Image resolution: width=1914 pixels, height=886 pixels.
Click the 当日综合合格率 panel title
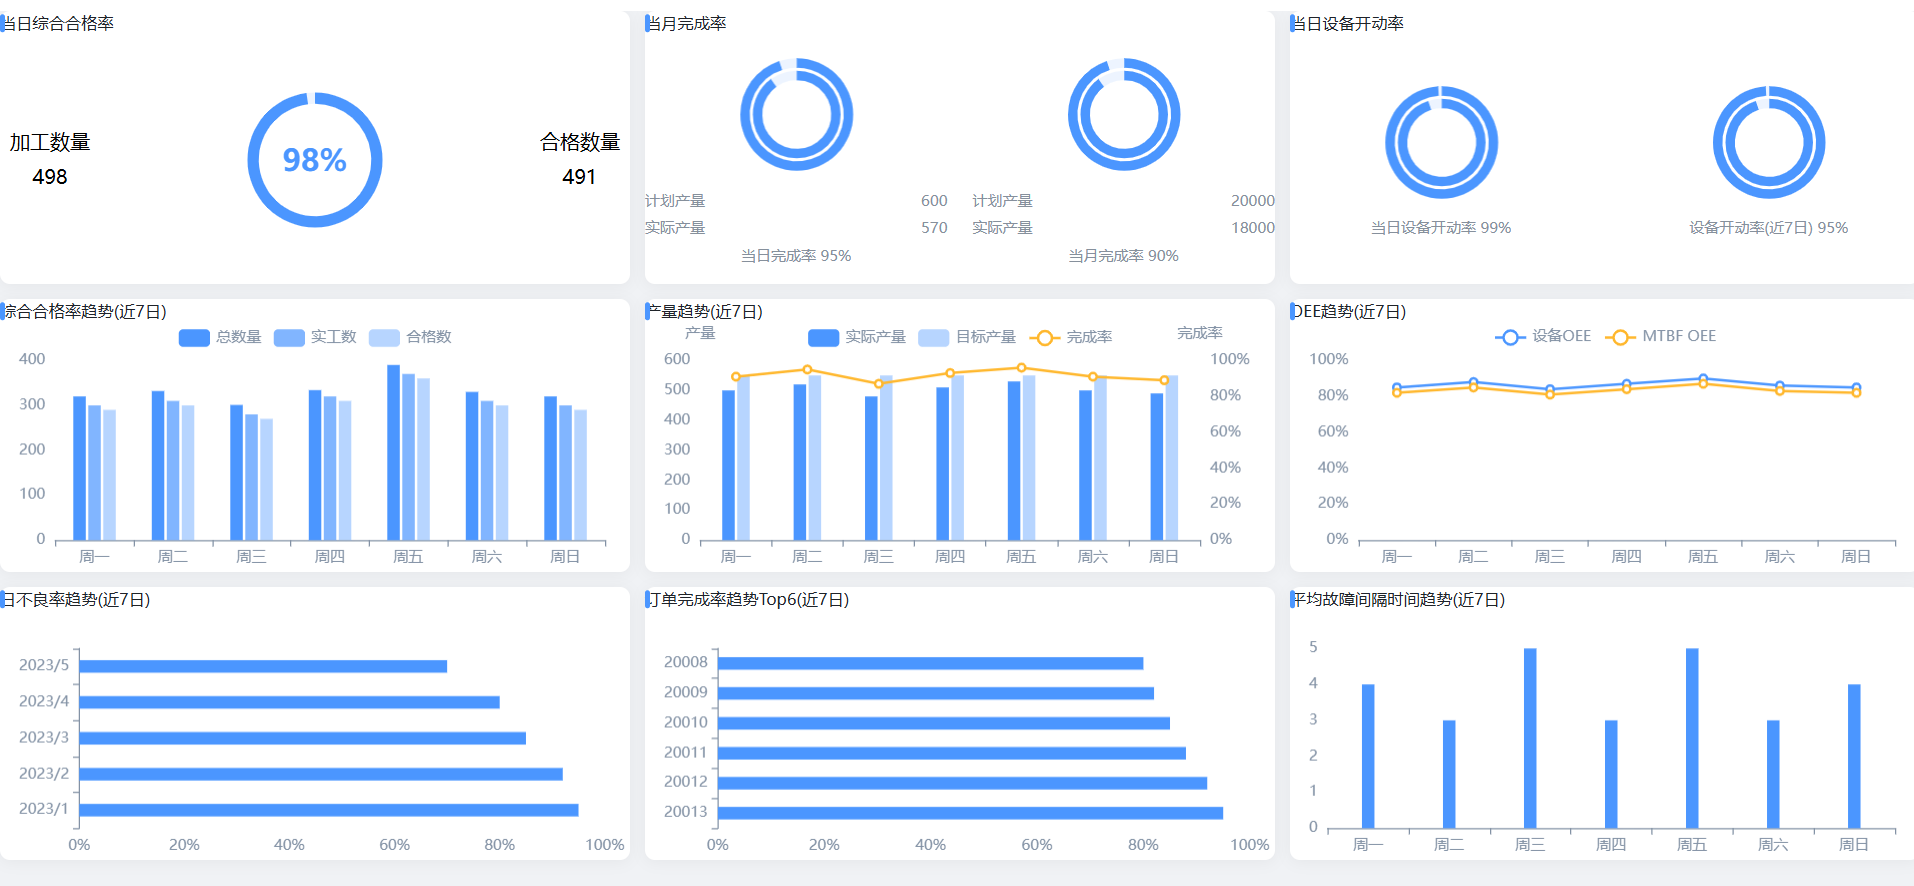(x=58, y=23)
